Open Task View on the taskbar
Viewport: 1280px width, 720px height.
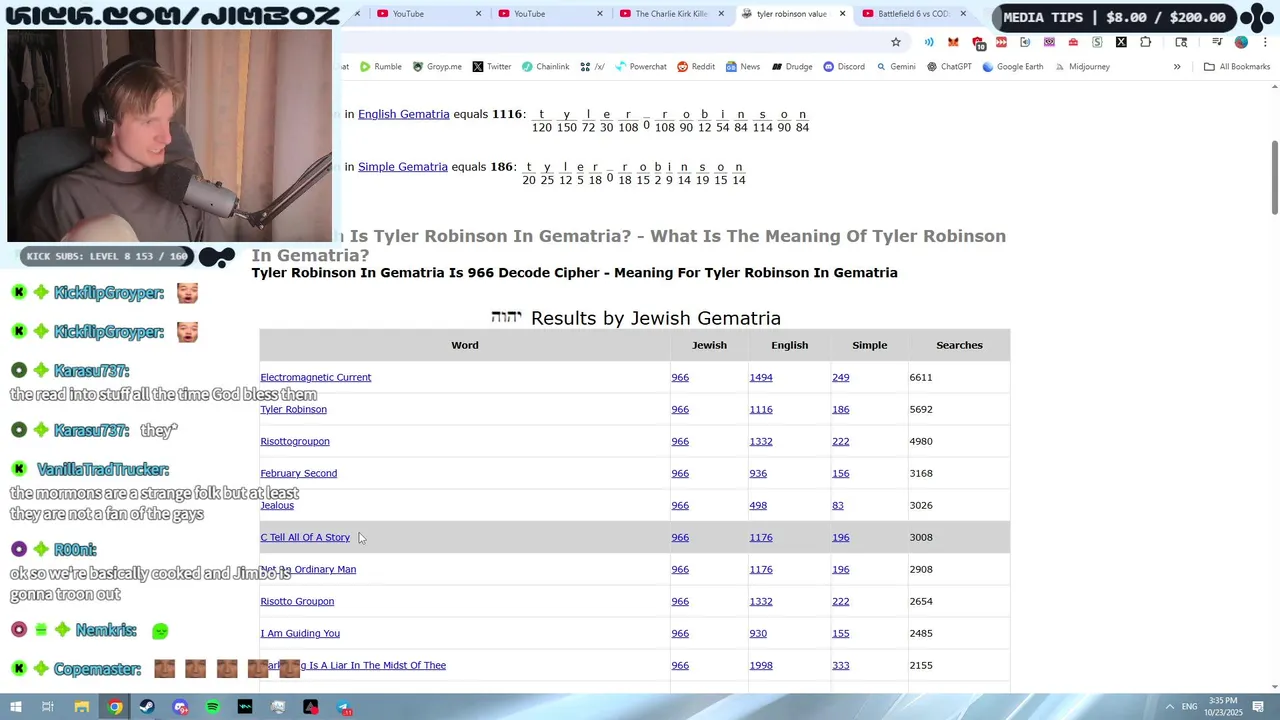pos(47,707)
